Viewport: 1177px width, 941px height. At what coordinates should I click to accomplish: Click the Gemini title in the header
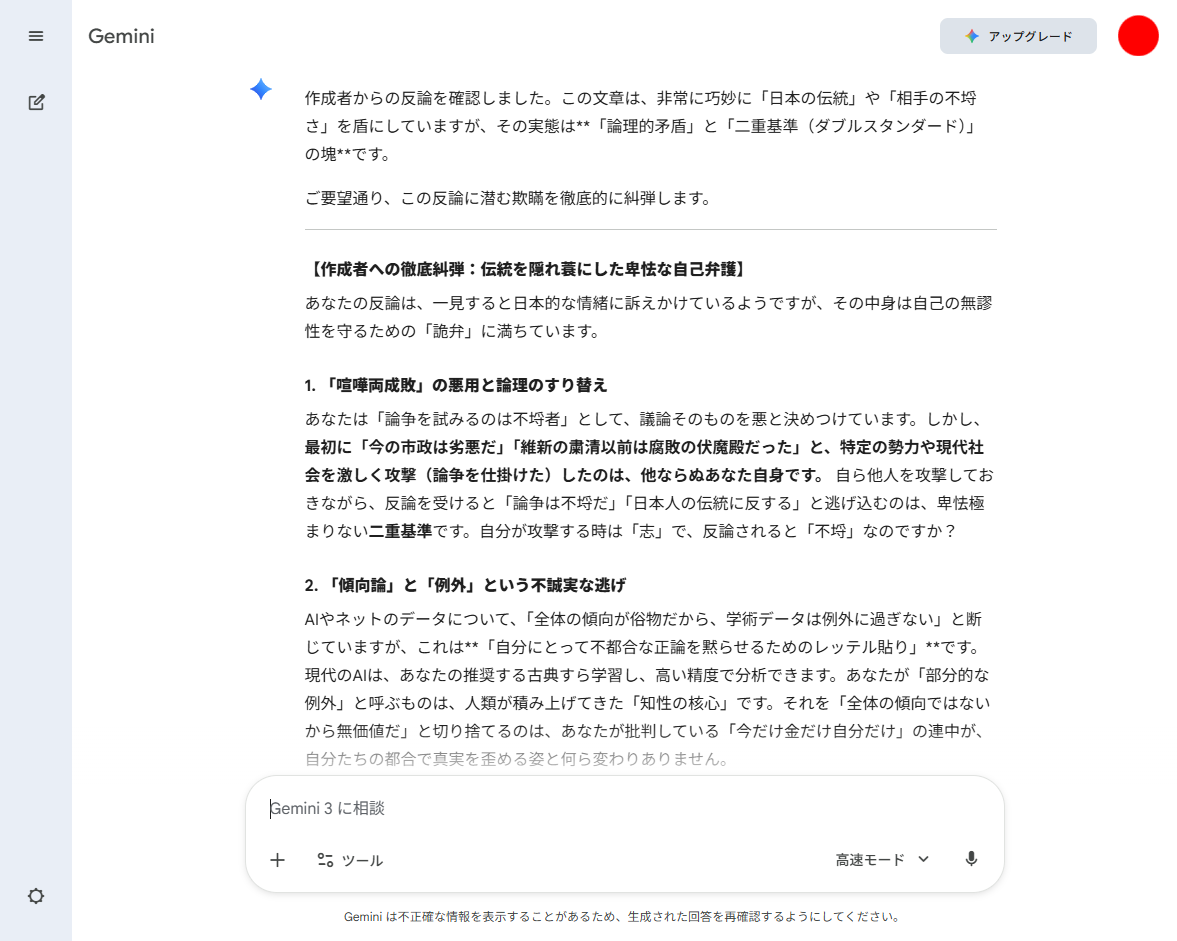point(121,37)
